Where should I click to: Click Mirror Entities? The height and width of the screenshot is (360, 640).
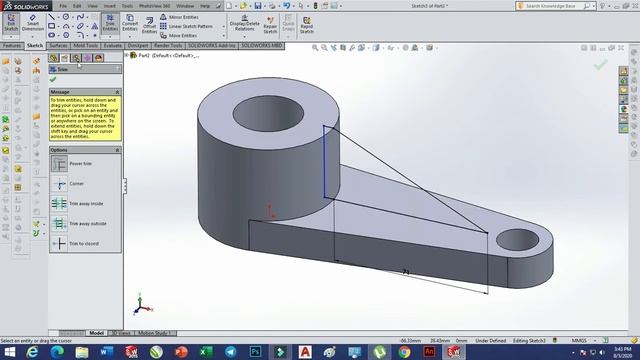click(179, 17)
